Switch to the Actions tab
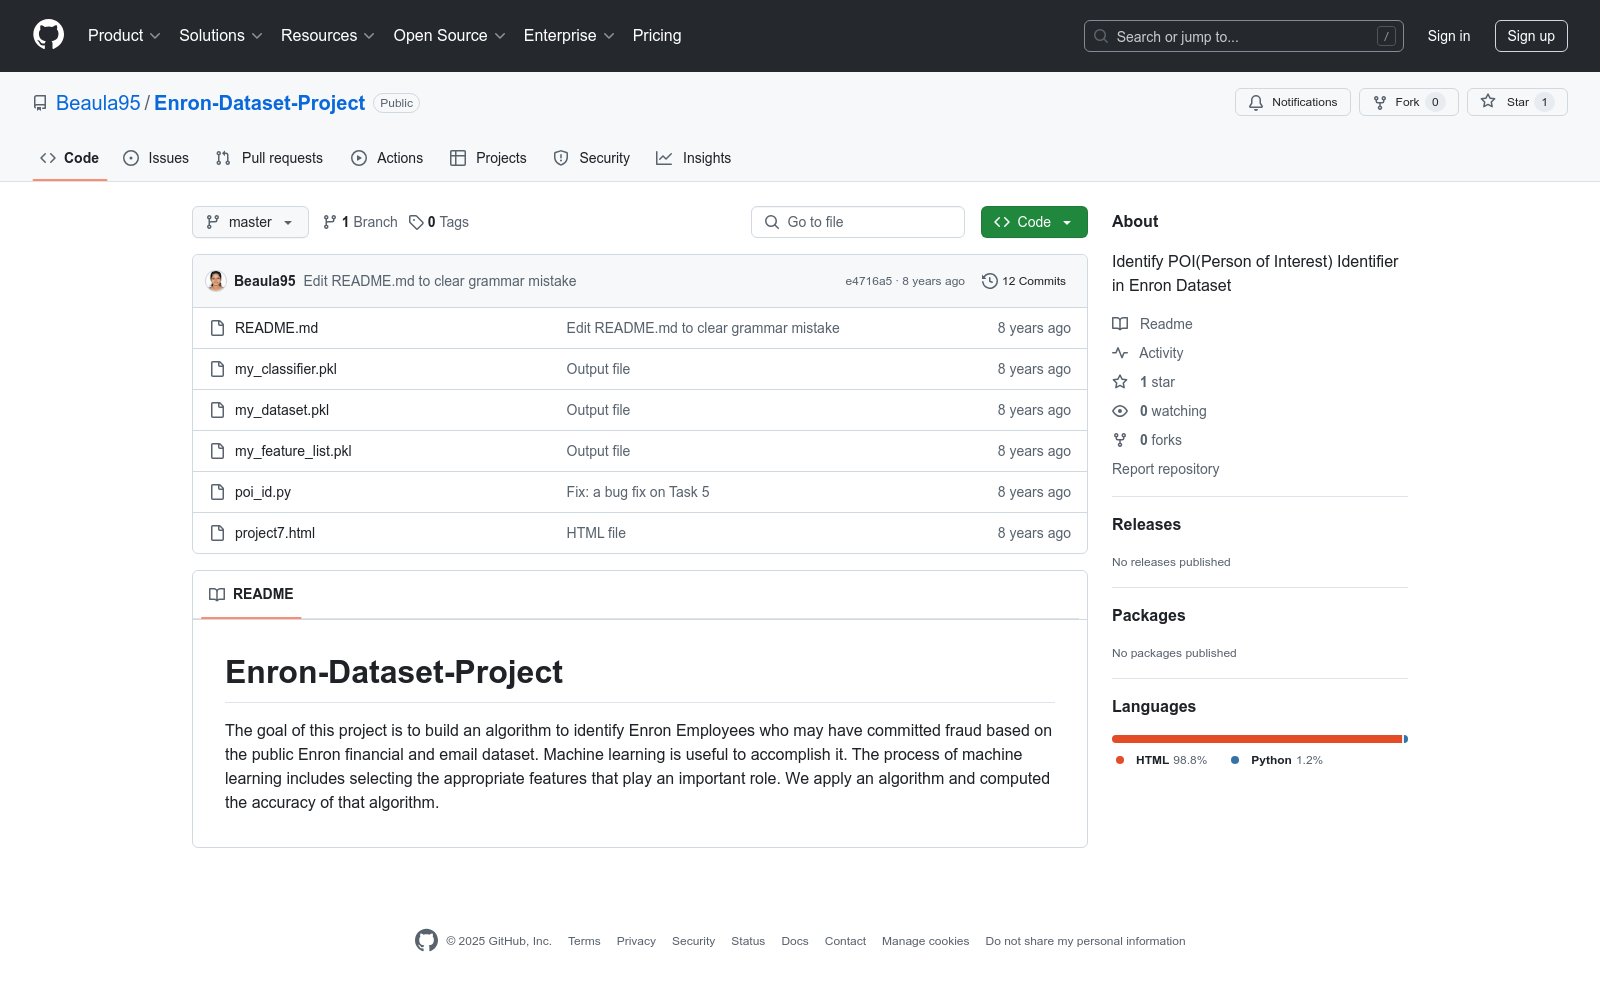The image size is (1600, 1000). 387,158
